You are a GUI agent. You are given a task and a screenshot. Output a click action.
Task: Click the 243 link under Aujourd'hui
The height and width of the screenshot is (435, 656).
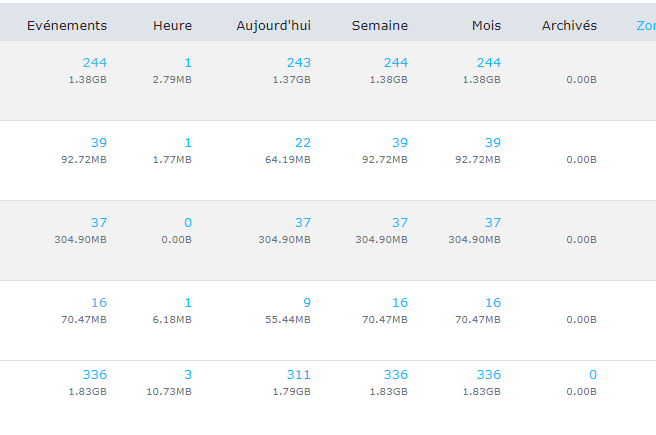point(298,63)
